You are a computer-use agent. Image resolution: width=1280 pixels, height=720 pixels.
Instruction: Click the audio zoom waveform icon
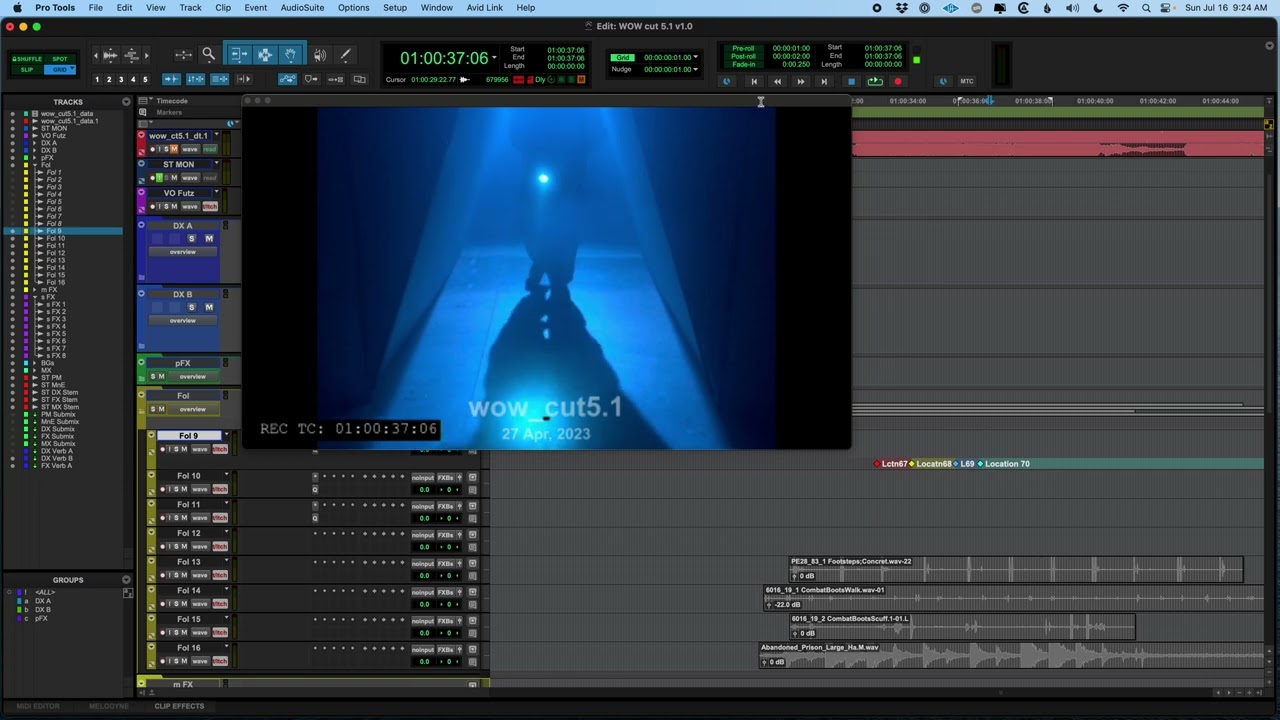[110, 55]
